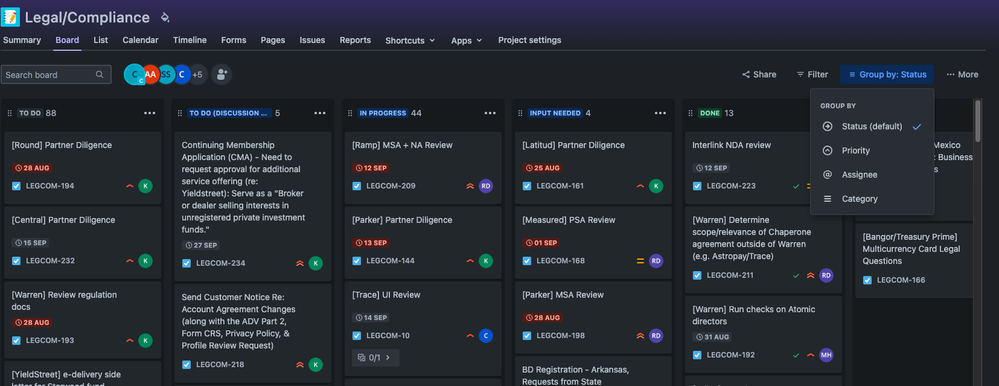This screenshot has height=386, width=999.
Task: Group the board by Category
Action: [x=872, y=199]
